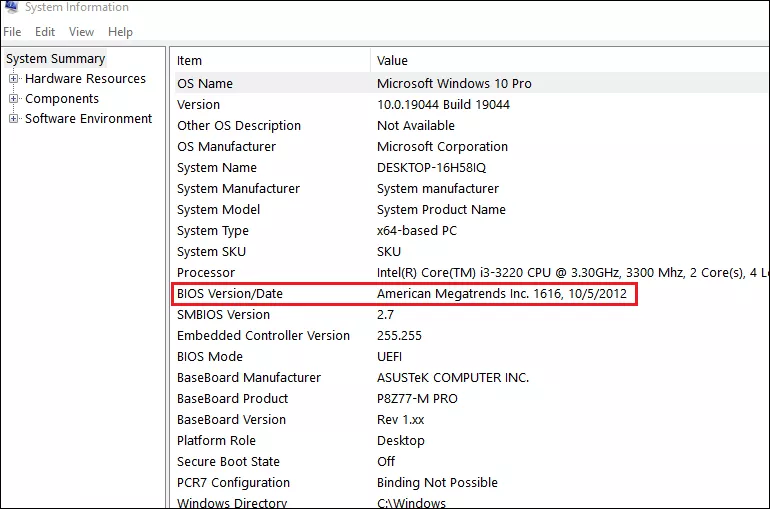This screenshot has height=509, width=770.
Task: Select the BIOS Version/Date row label
Action: (x=230, y=294)
